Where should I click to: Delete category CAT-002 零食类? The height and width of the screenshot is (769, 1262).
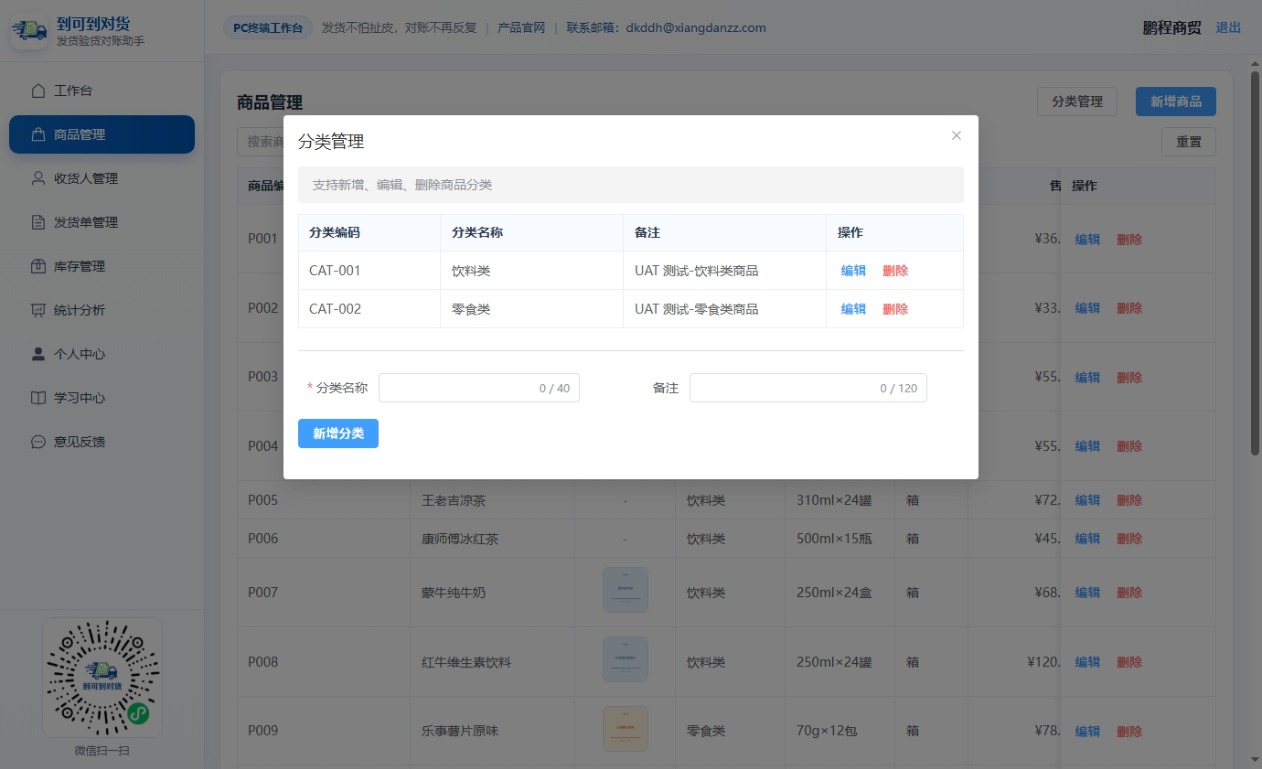click(895, 309)
